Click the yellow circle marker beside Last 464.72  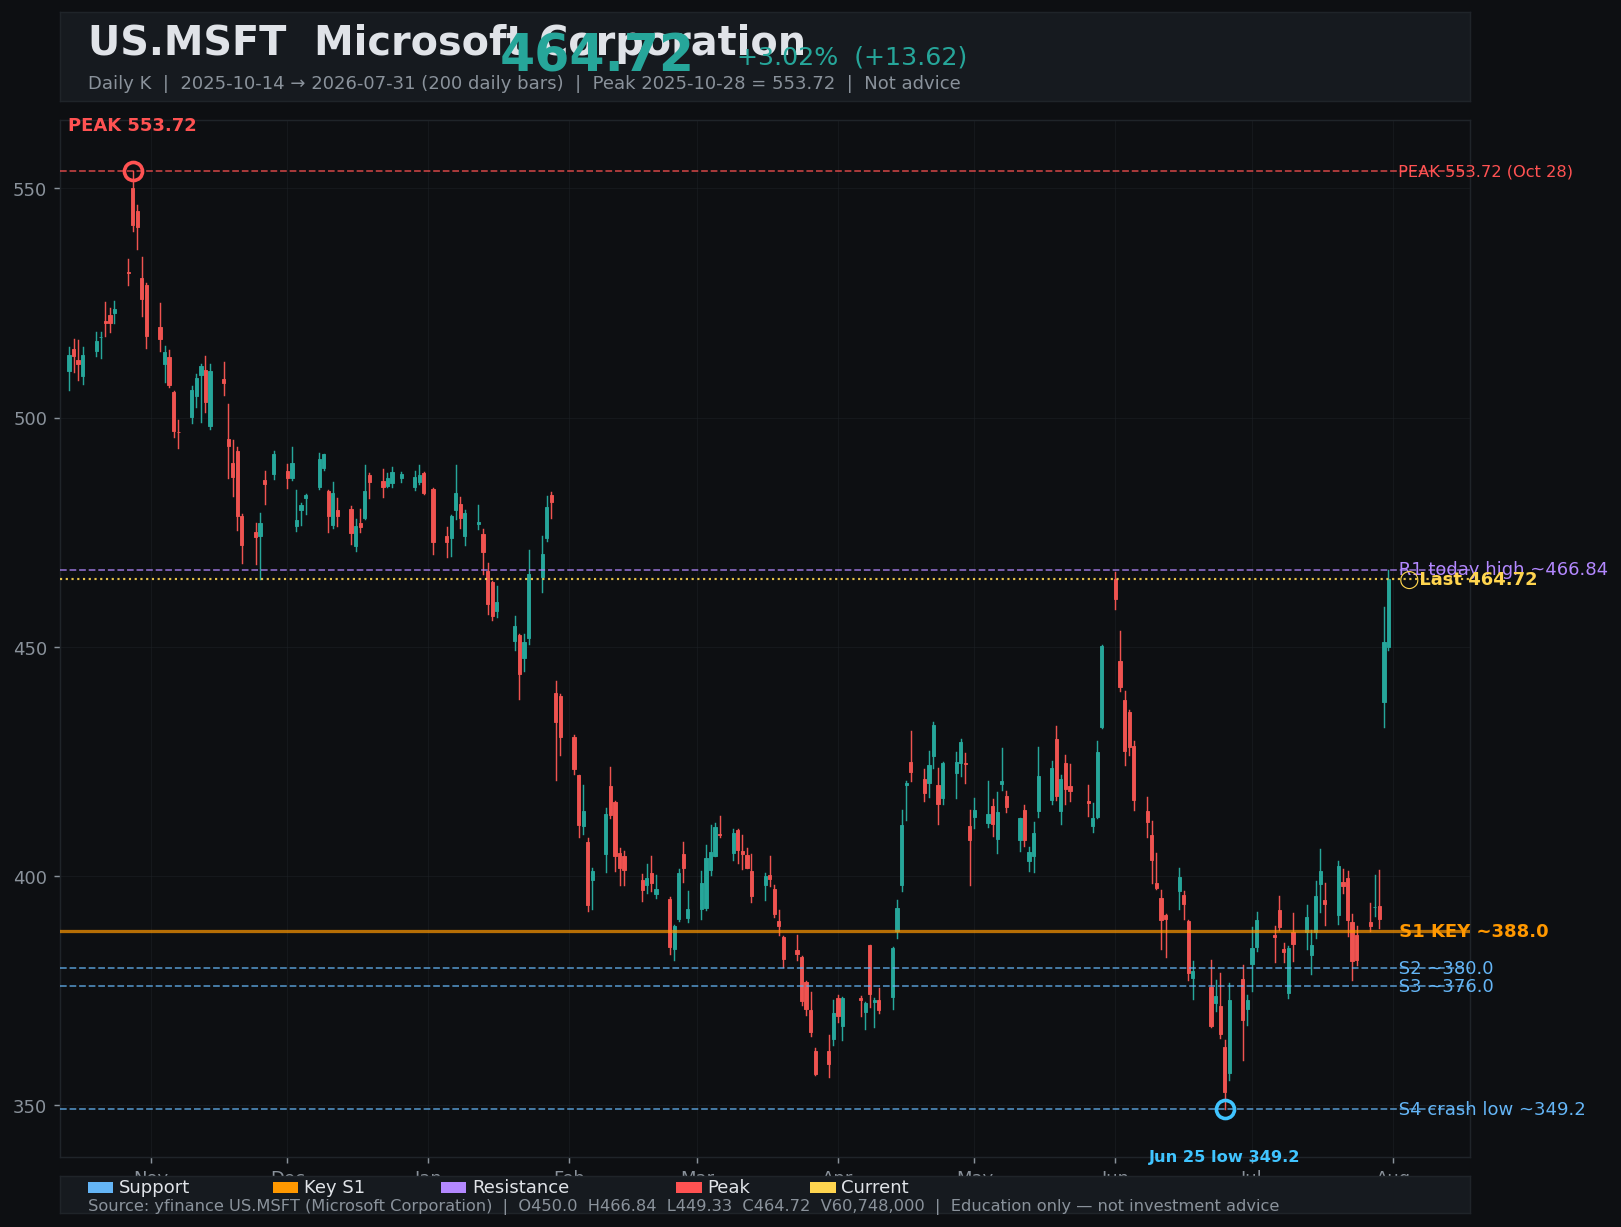pos(1409,580)
